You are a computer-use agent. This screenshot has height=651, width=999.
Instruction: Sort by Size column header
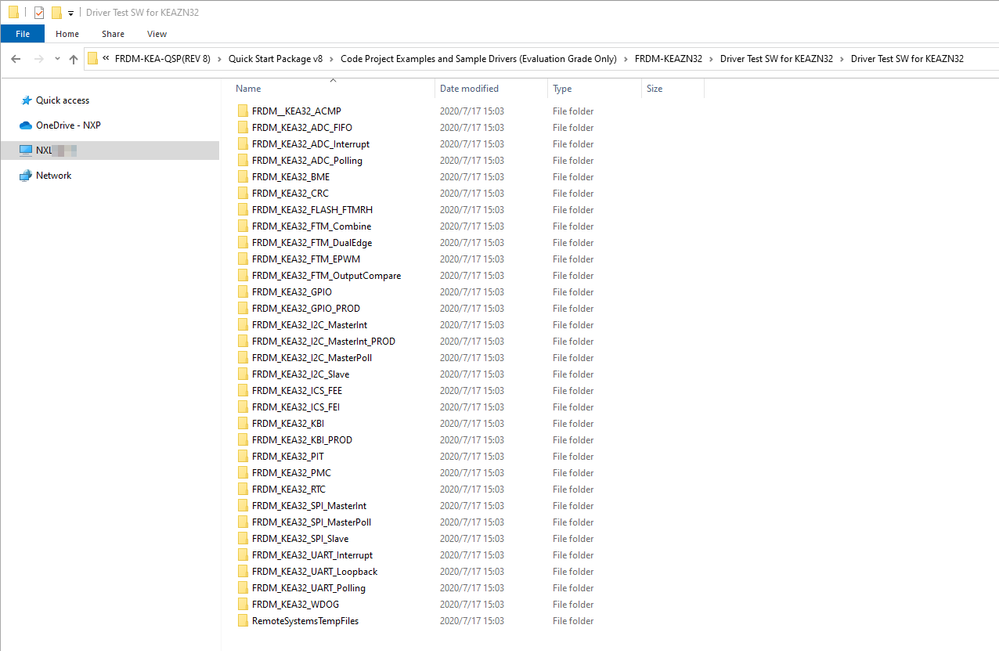[x=654, y=89]
